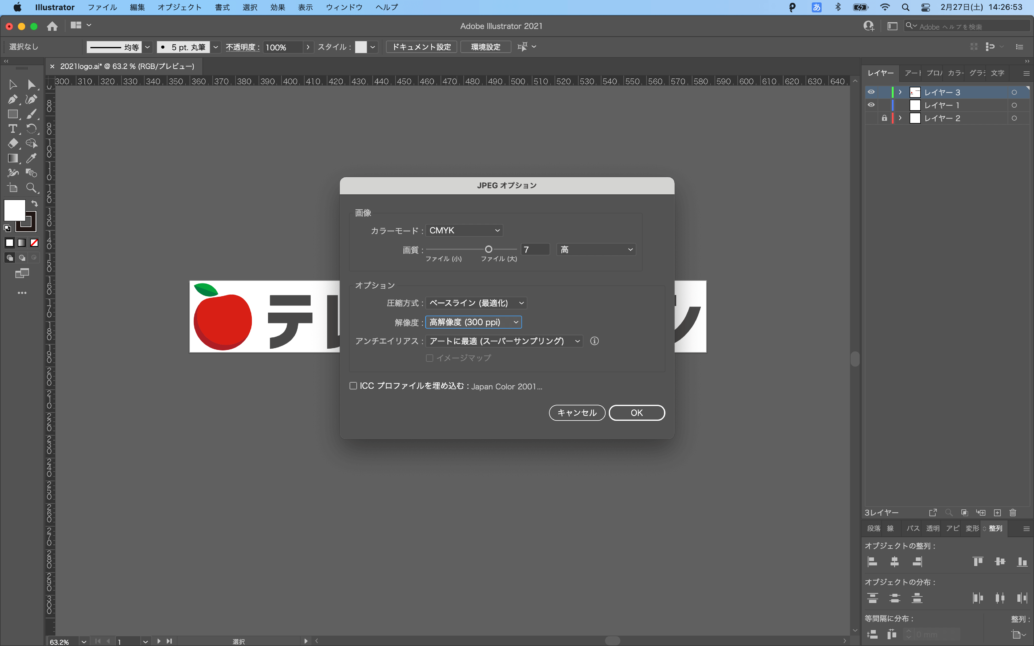Screen dimensions: 1034x646
Task: Select the Rotate tool
Action: [x=31, y=129]
